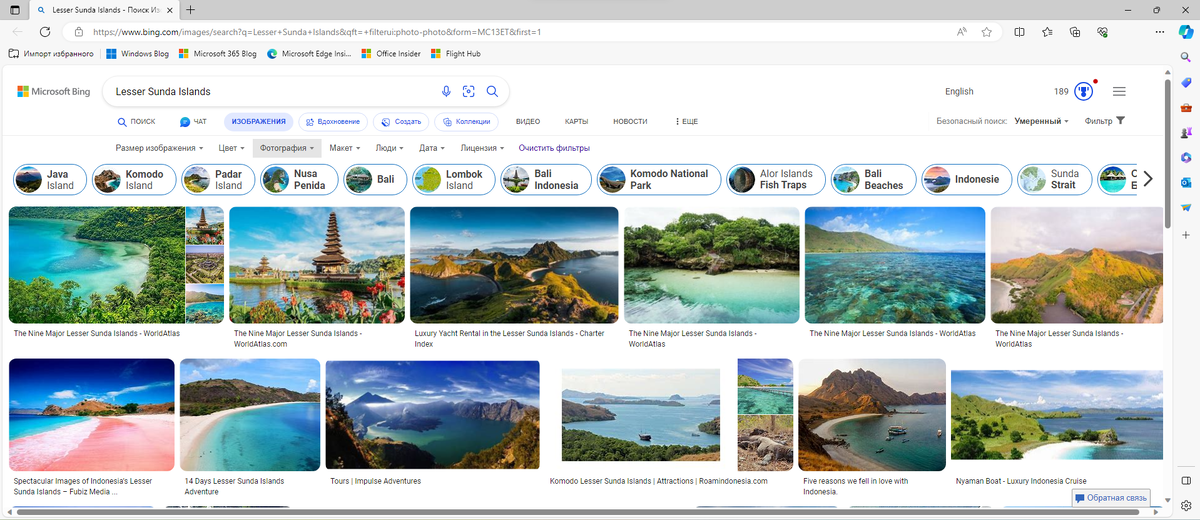The height and width of the screenshot is (520, 1200).
Task: Open Bing hamburger settings menu
Action: [x=1119, y=91]
